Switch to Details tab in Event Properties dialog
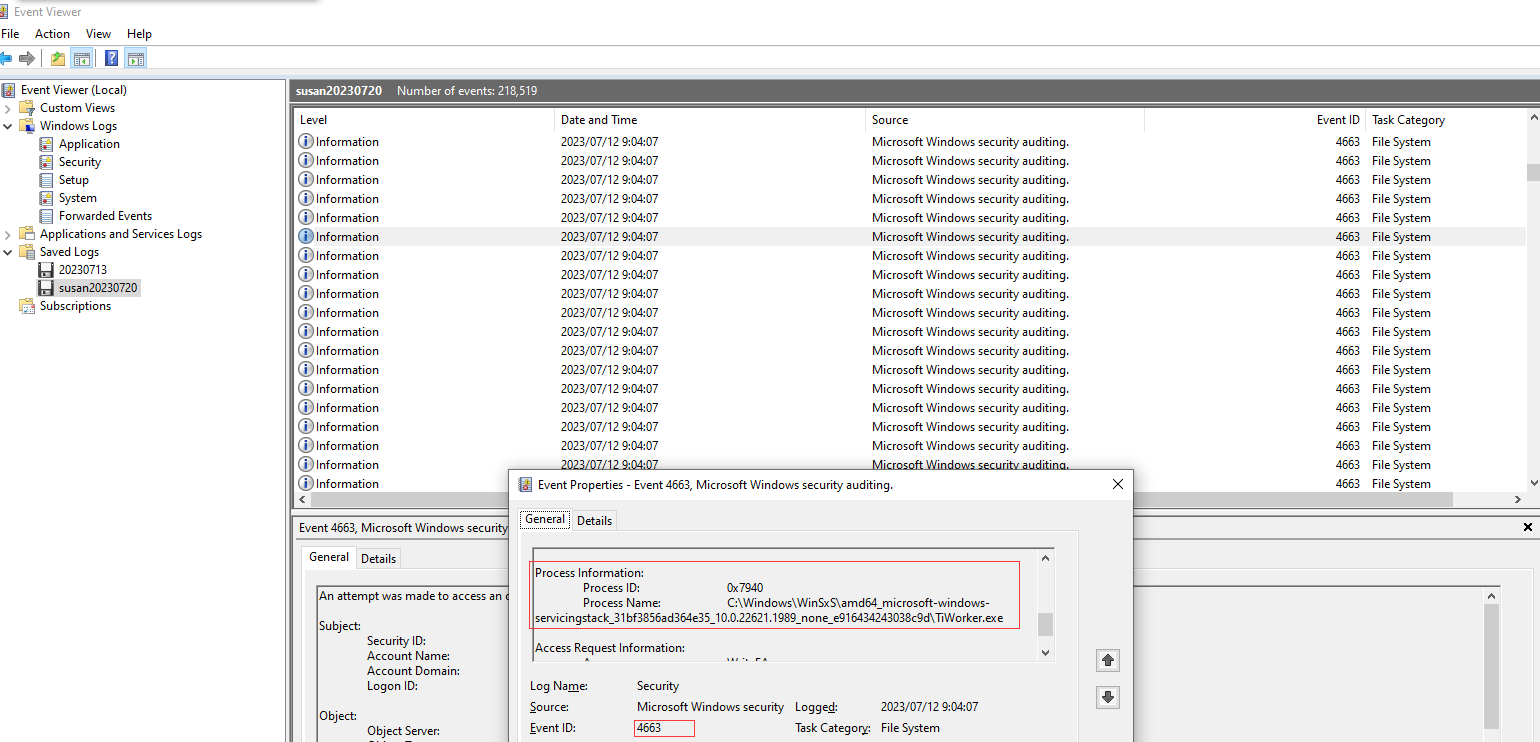 point(594,520)
